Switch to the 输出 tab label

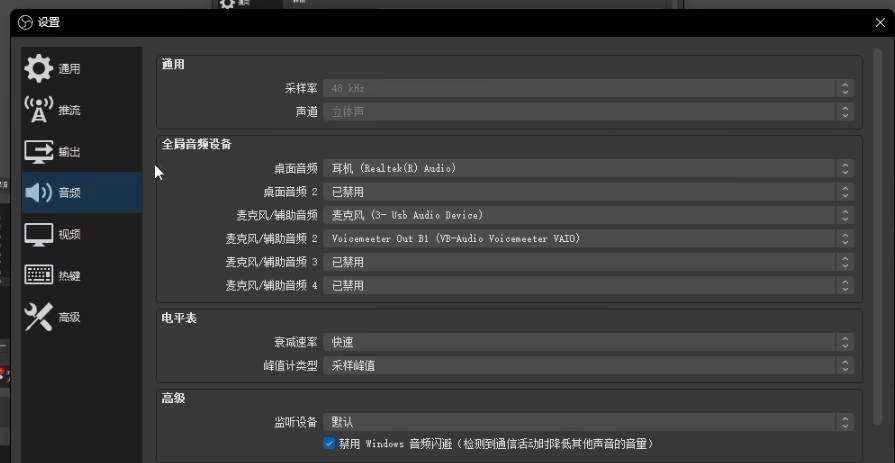(x=69, y=152)
